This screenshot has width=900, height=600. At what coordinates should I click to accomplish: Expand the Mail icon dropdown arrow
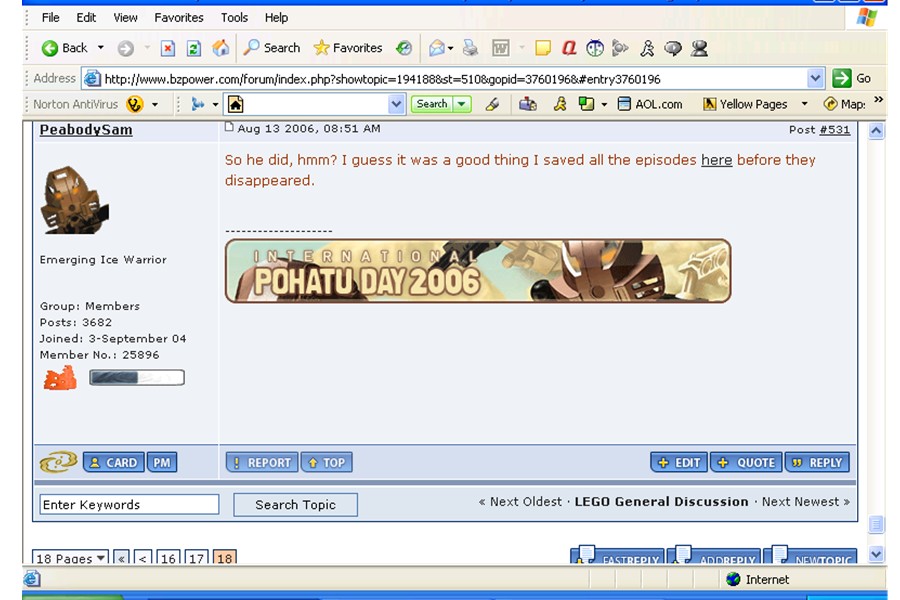pyautogui.click(x=451, y=48)
